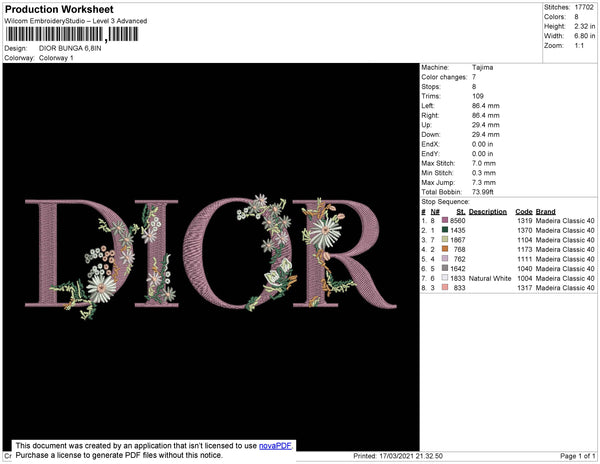Click the 'Printed: 17/03/2021 21.32.50' footer text

point(398,456)
